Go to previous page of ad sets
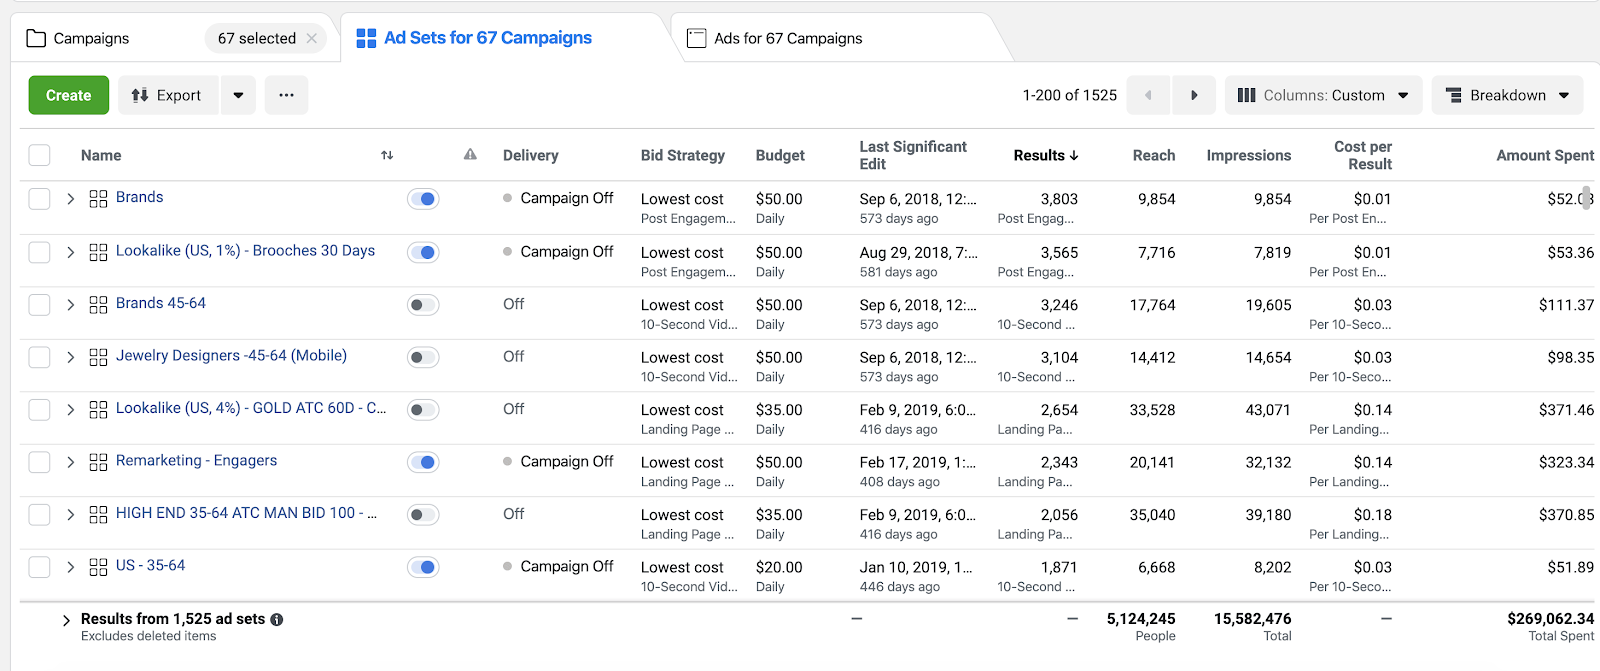Viewport: 1600px width, 671px height. (1148, 95)
